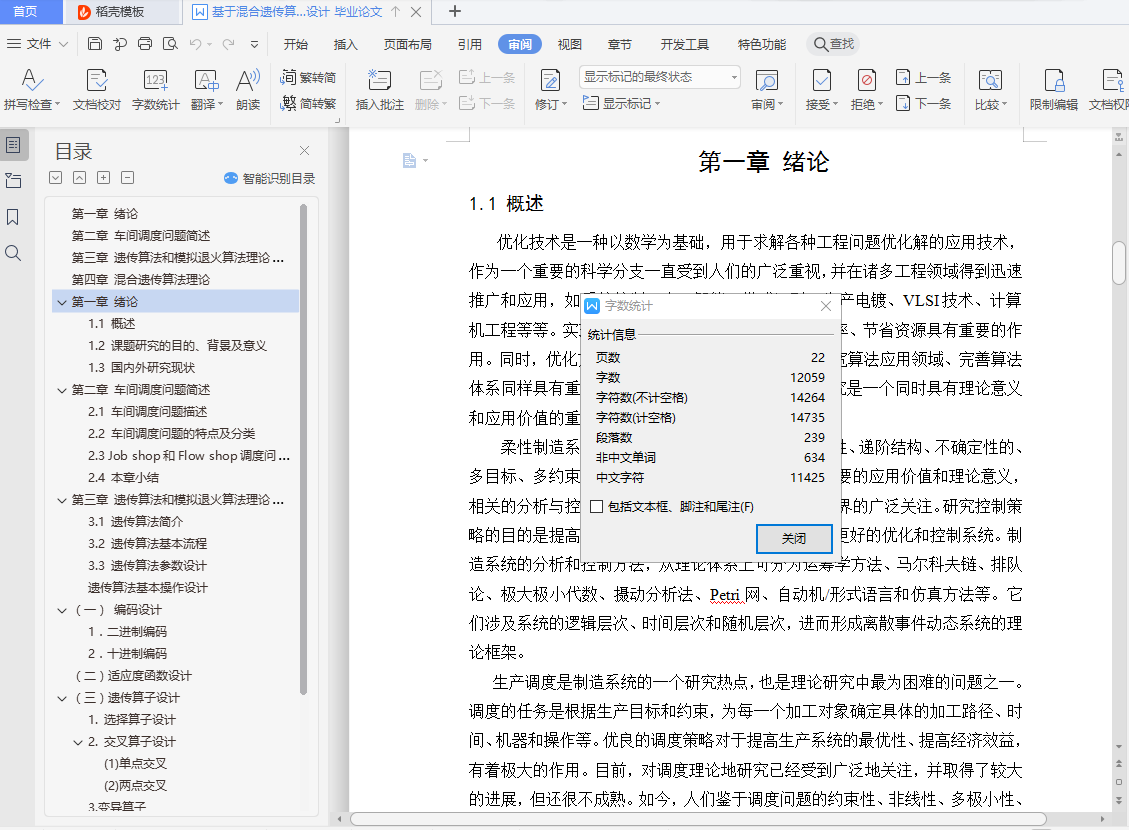Convert text with 繁转简
Viewport: 1129px width, 830px height.
point(308,78)
